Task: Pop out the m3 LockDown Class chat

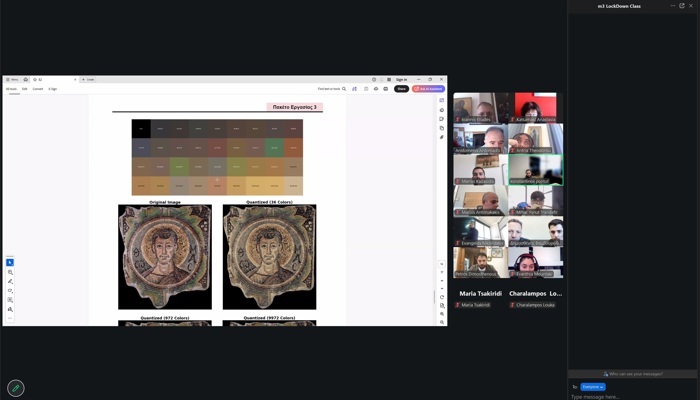Action: pos(682,6)
